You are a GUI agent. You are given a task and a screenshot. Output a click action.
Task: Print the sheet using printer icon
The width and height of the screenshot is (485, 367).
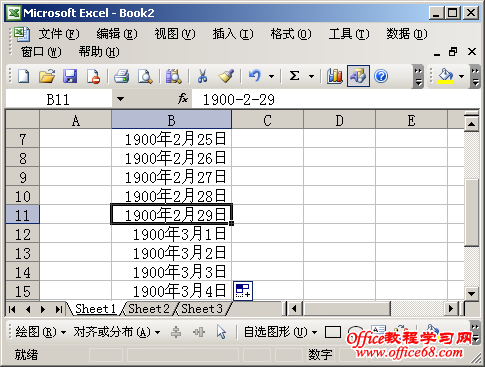coord(122,76)
